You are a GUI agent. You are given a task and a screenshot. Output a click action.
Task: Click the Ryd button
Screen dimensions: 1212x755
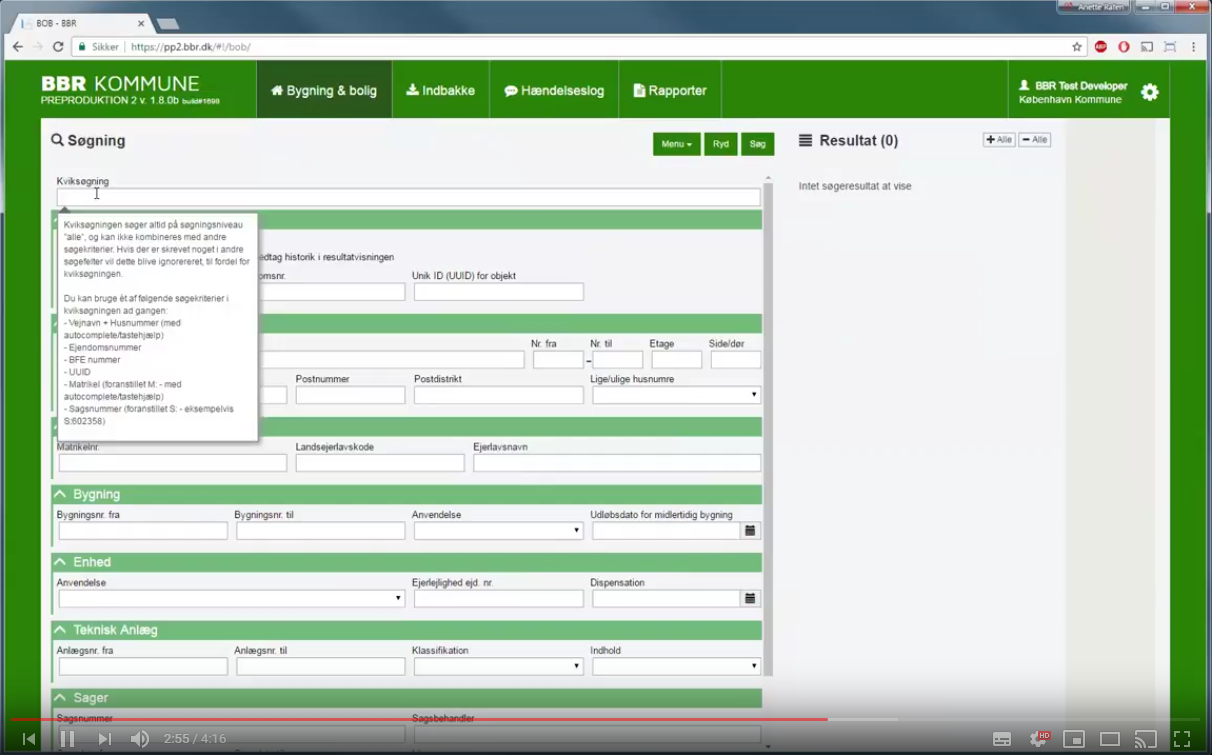click(720, 144)
